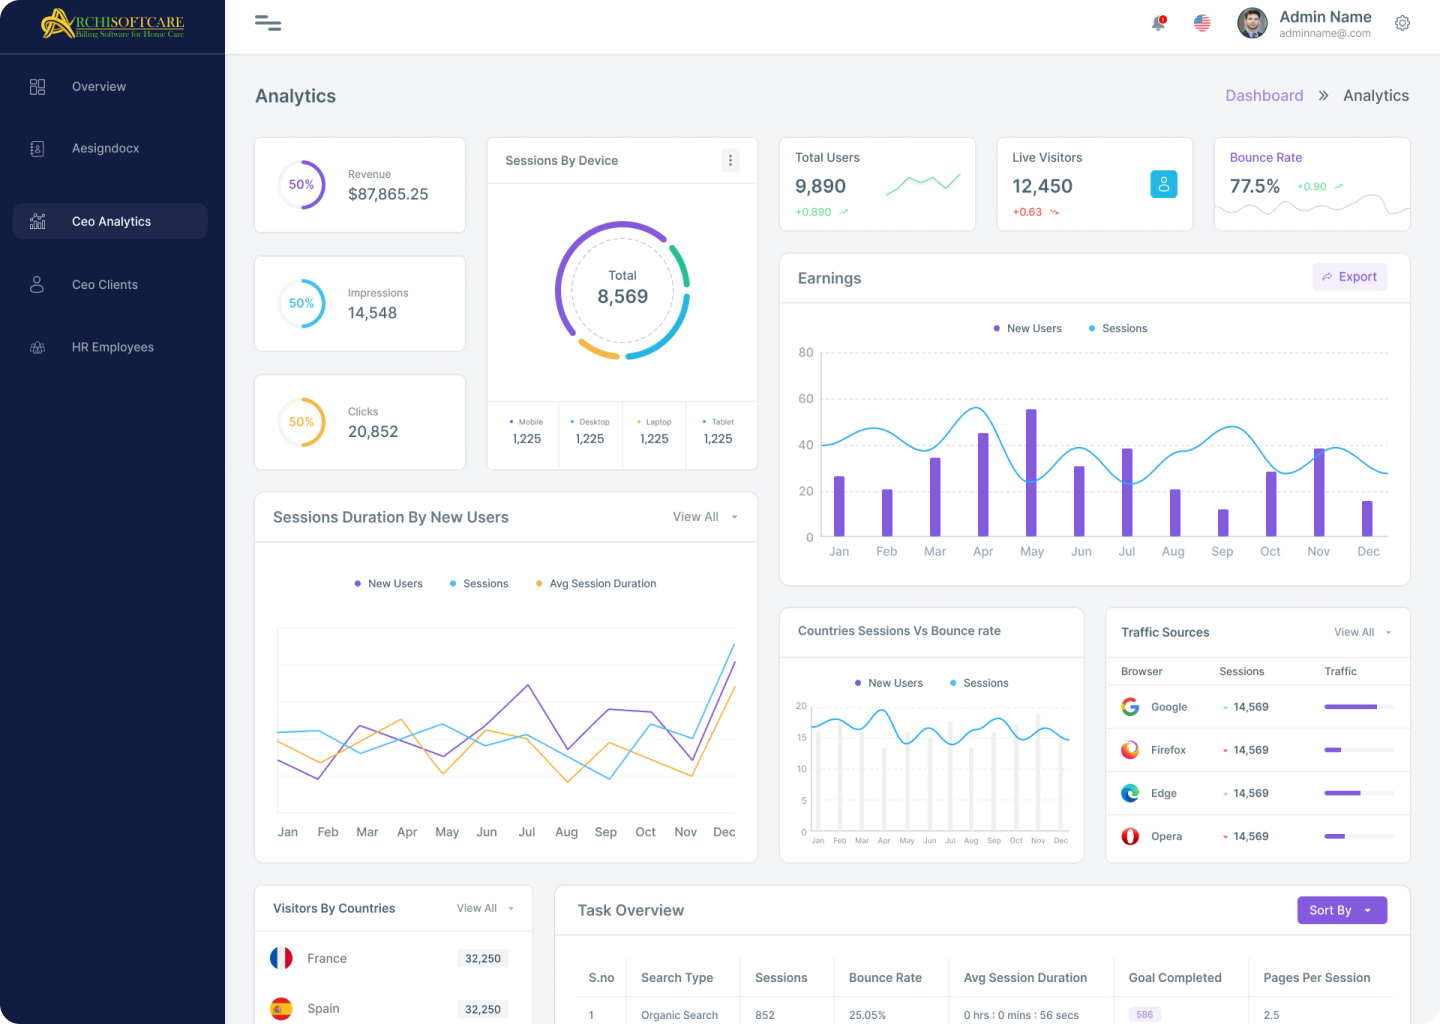Go to HR Employees in sidebar
This screenshot has height=1024, width=1440.
click(x=112, y=348)
